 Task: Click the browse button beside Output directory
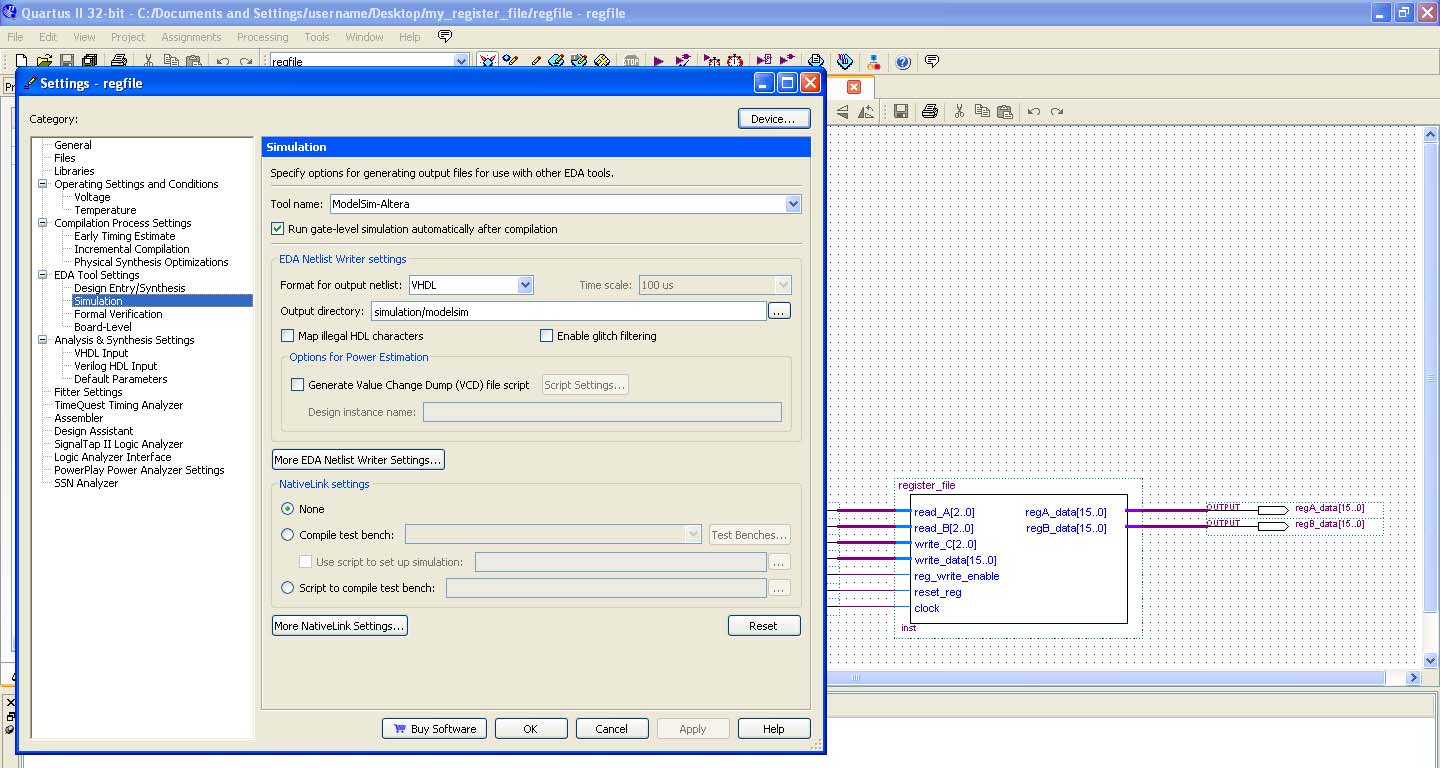tap(780, 311)
